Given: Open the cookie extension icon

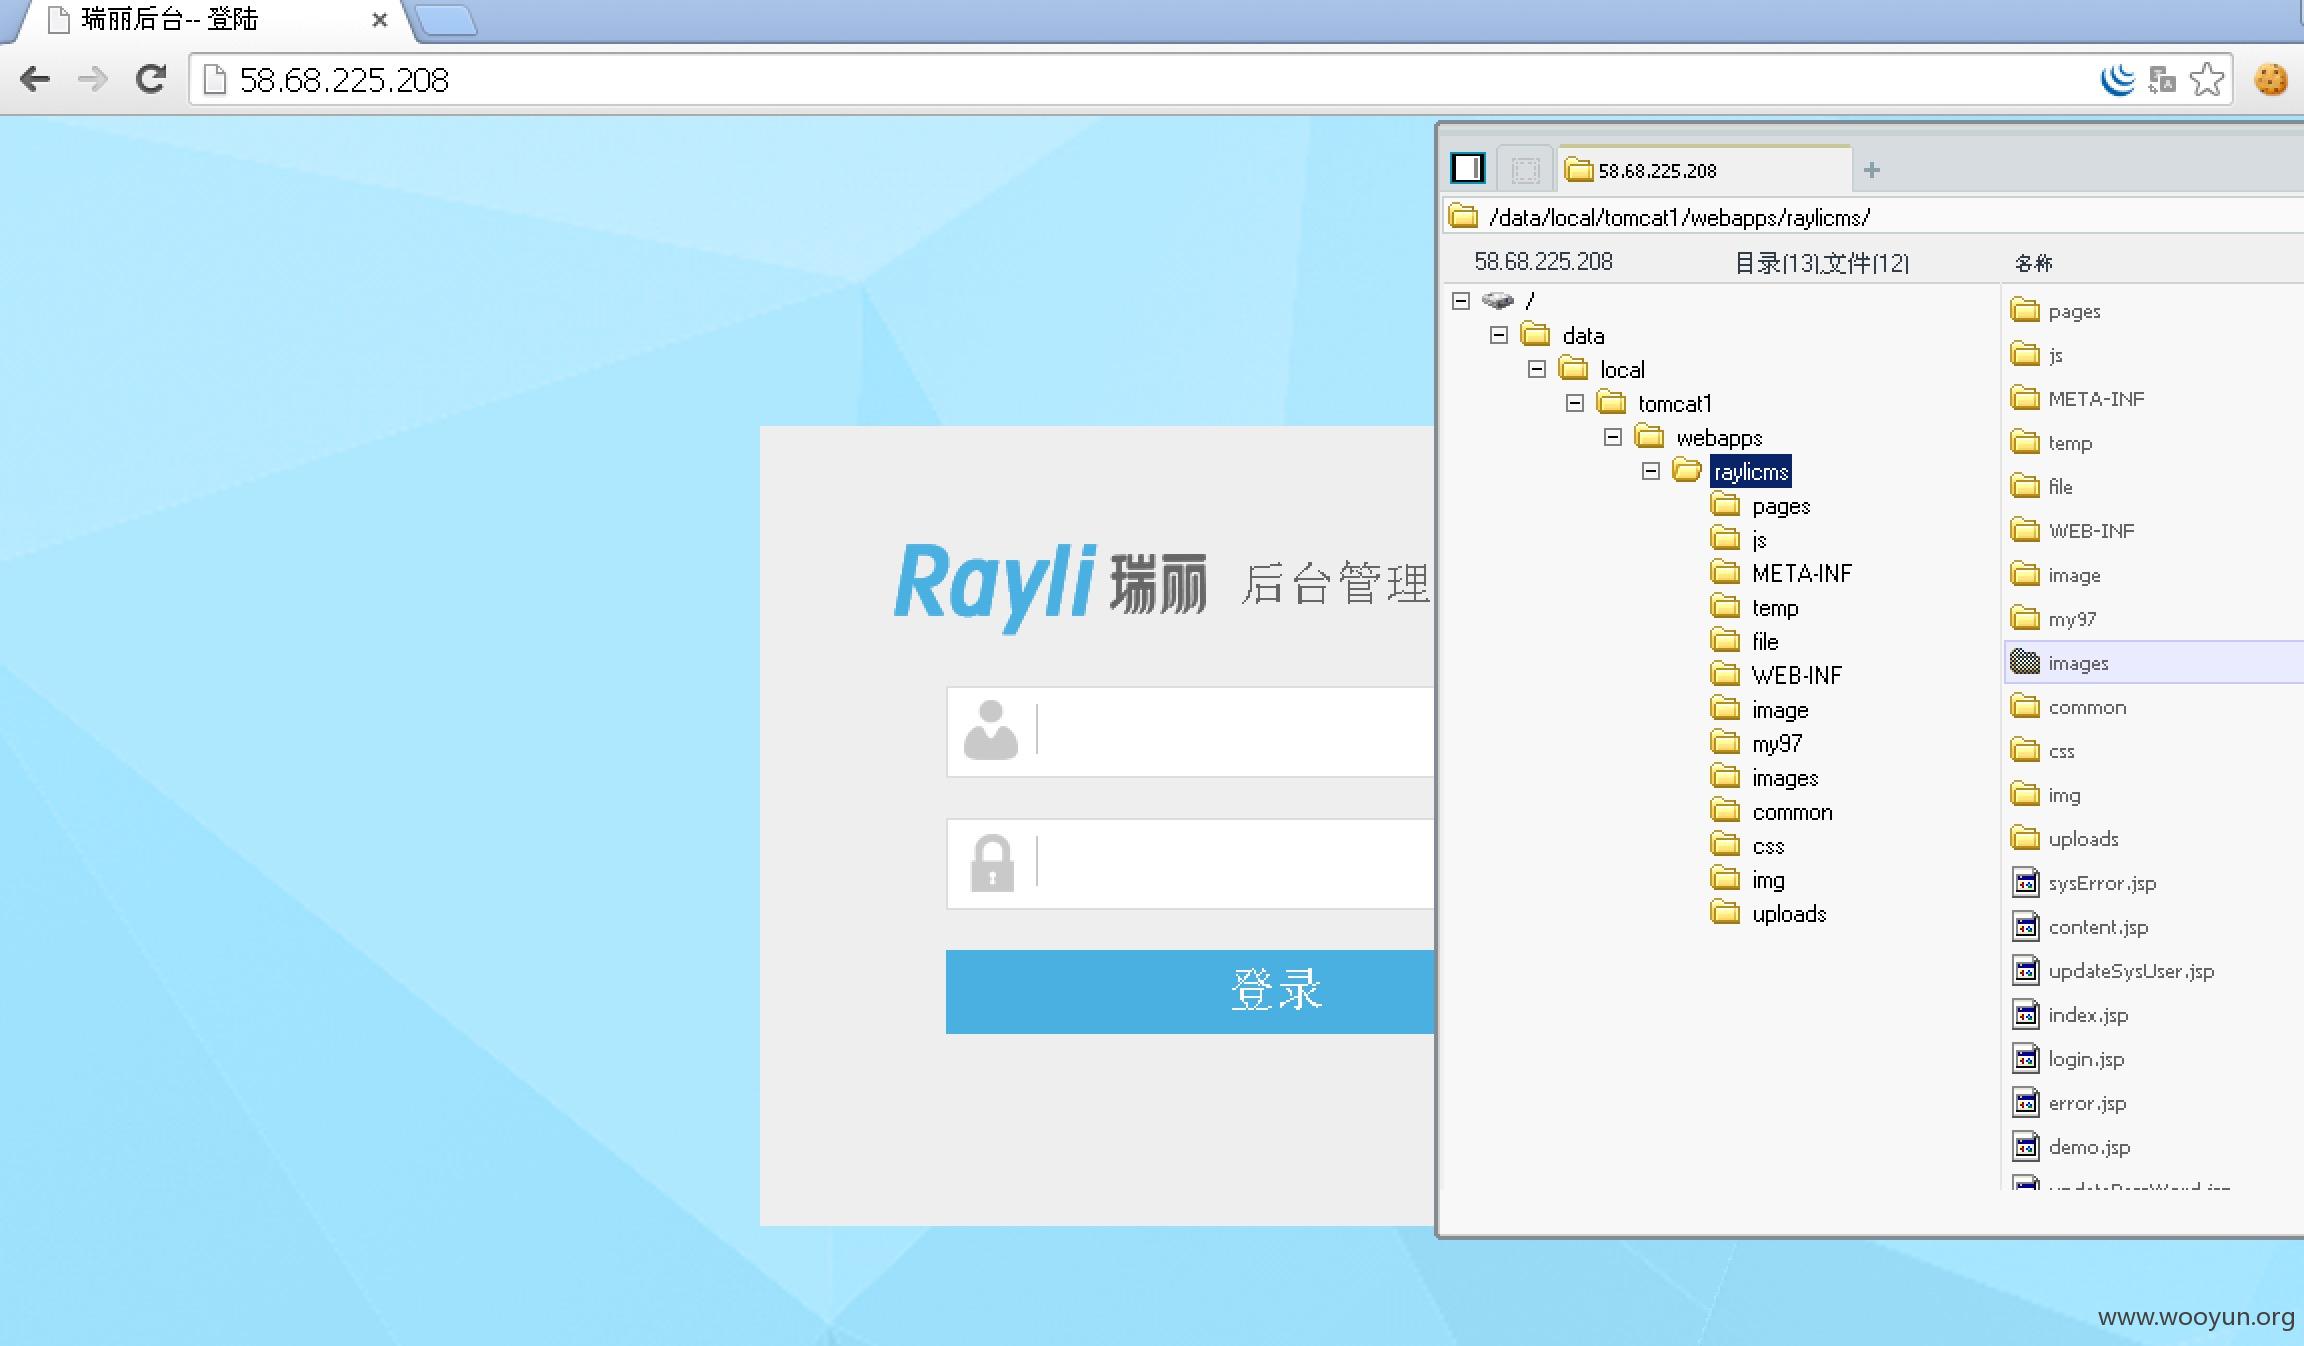Looking at the screenshot, I should click(x=2270, y=79).
